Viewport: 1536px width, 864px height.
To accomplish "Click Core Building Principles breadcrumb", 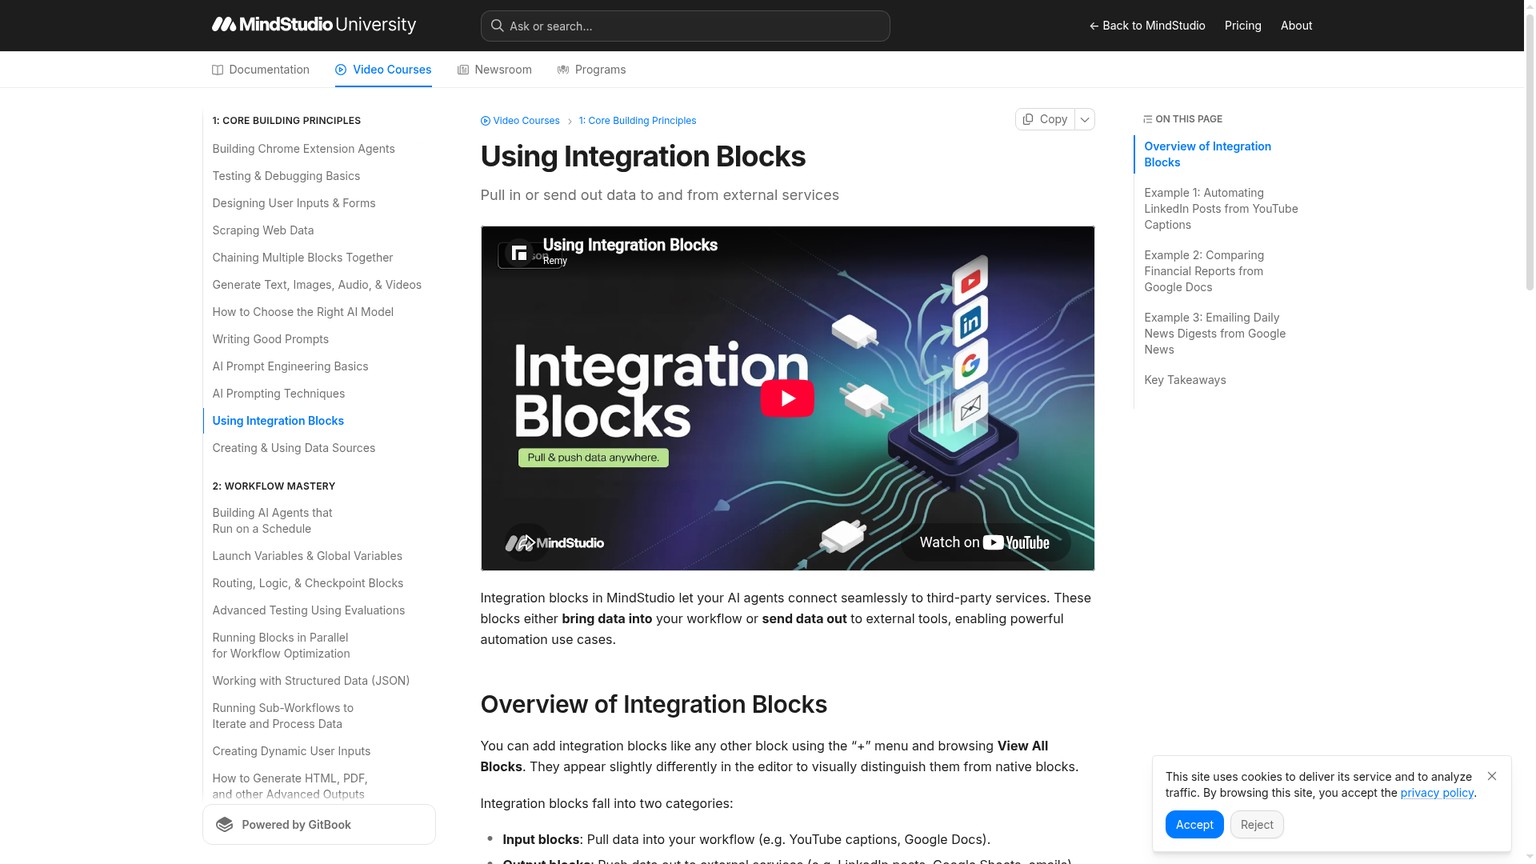I will 637,121.
